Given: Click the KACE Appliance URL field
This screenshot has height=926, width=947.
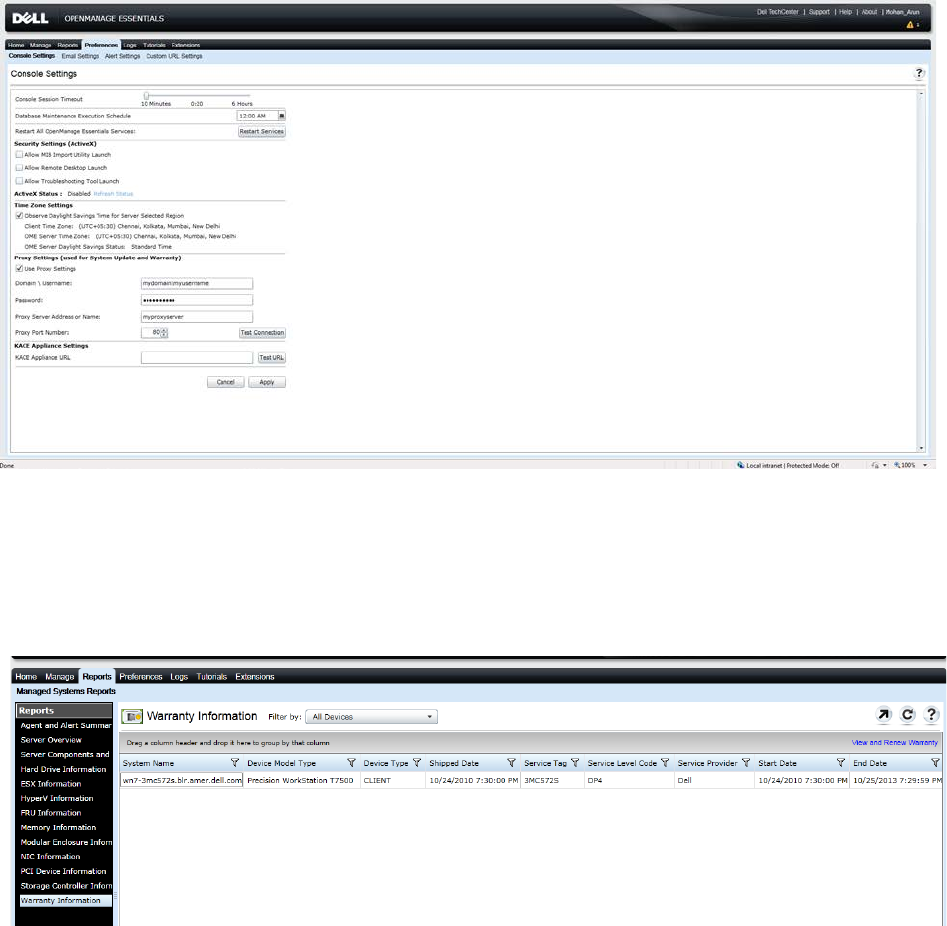Looking at the screenshot, I should tap(197, 358).
